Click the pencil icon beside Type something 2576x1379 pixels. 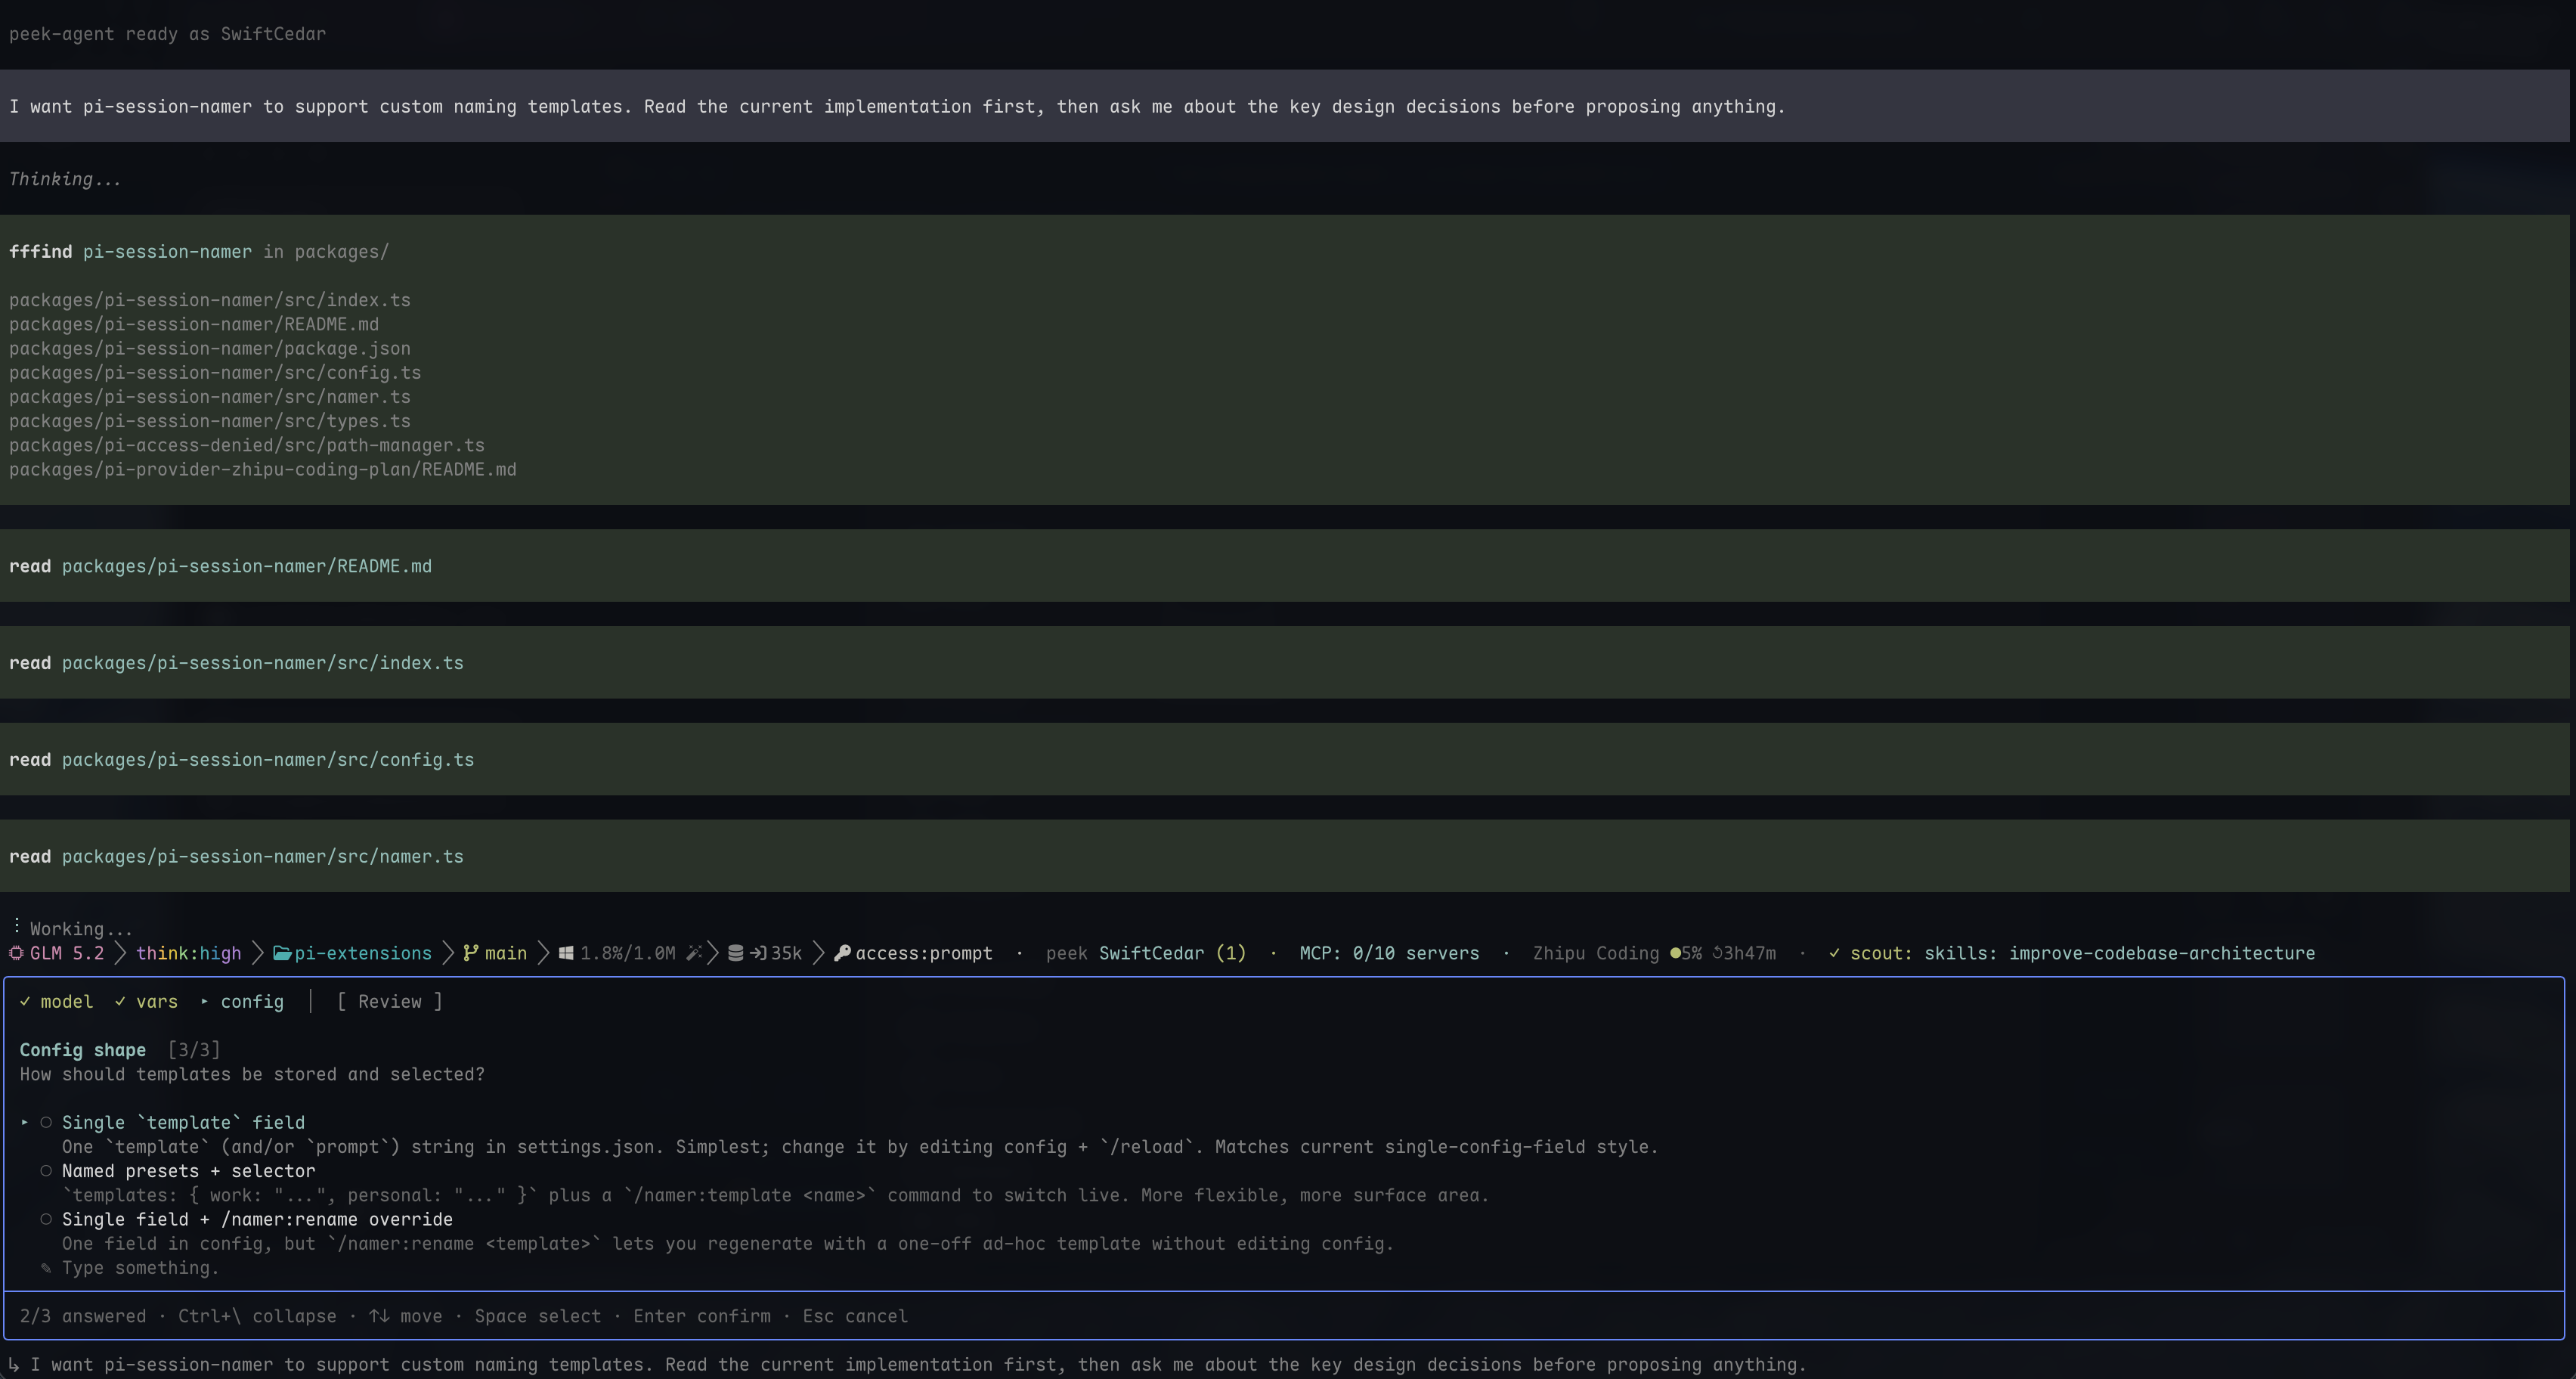[x=46, y=1268]
